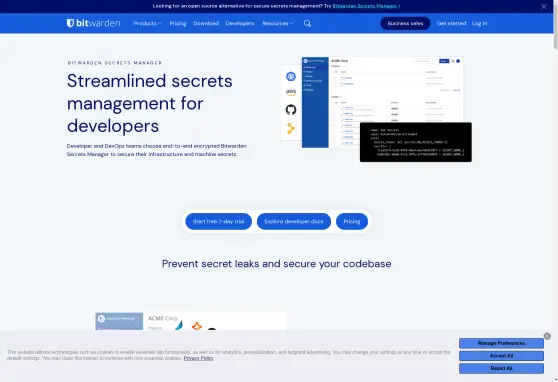Click the Kubernetes icon in hero image
The width and height of the screenshot is (558, 382).
point(291,76)
